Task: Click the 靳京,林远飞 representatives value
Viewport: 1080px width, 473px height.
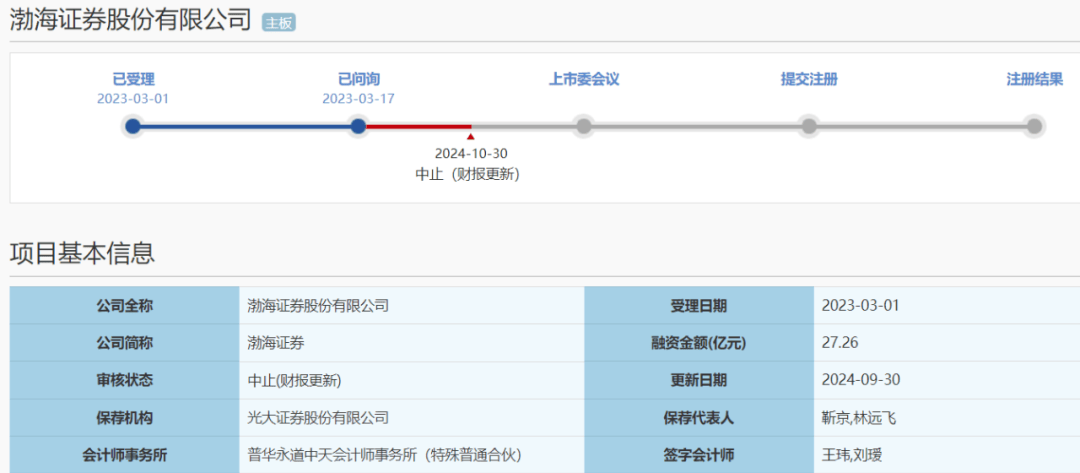Action: [858, 417]
